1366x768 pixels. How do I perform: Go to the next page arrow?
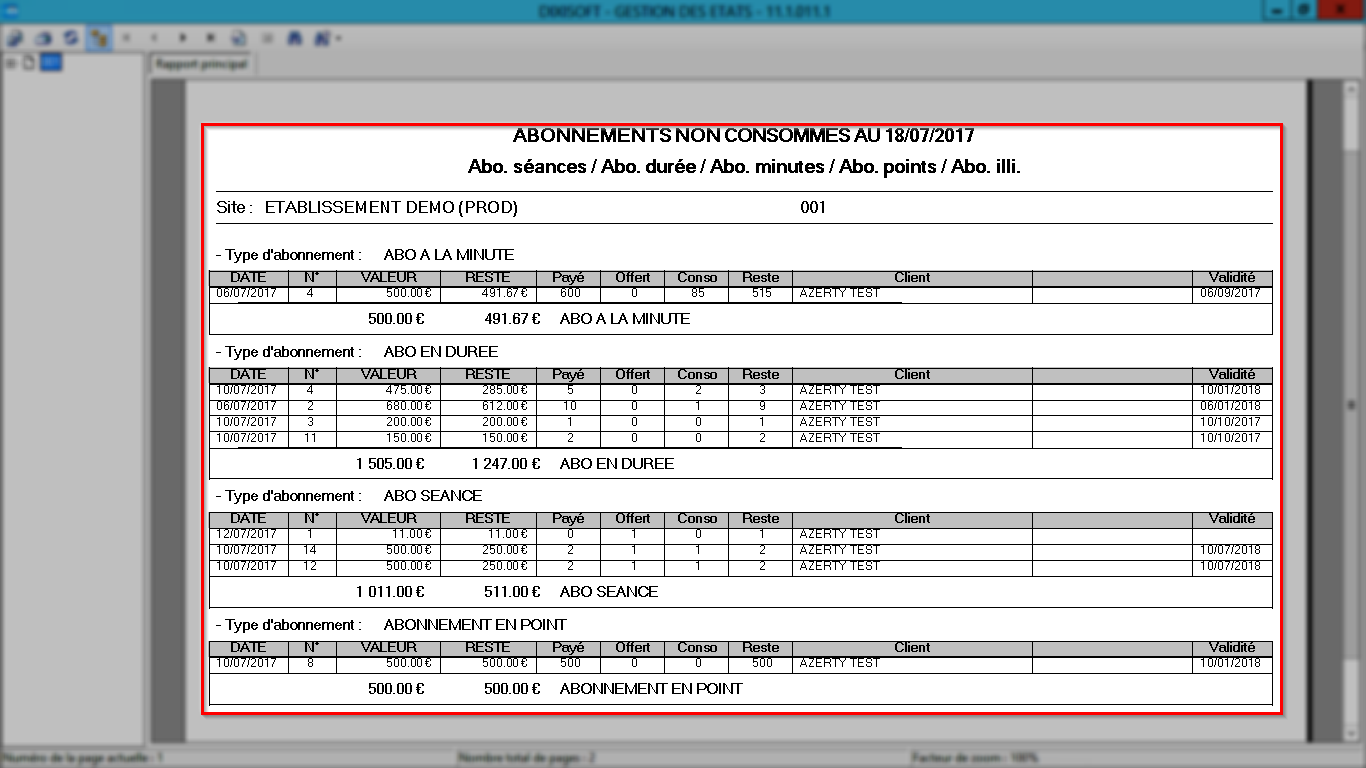point(183,38)
